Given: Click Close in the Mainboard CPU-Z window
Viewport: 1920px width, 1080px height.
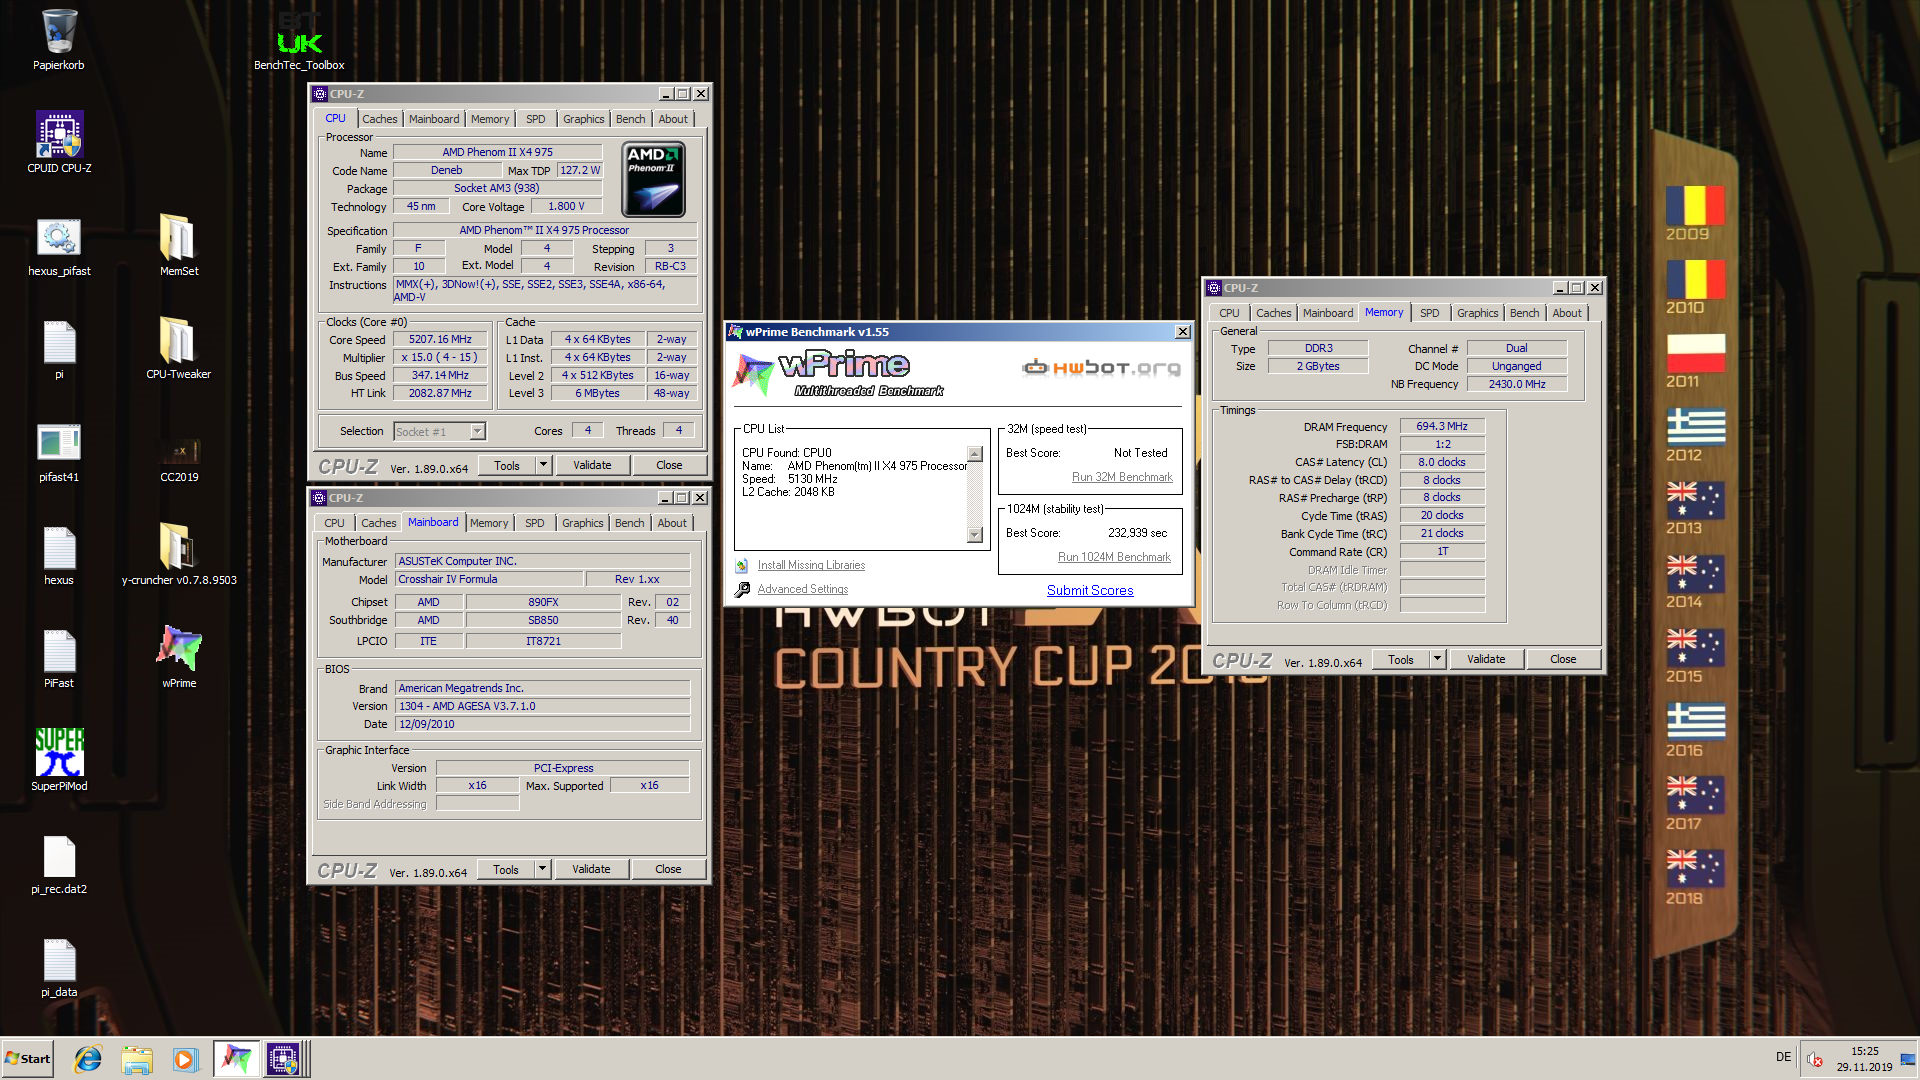Looking at the screenshot, I should coord(668,869).
